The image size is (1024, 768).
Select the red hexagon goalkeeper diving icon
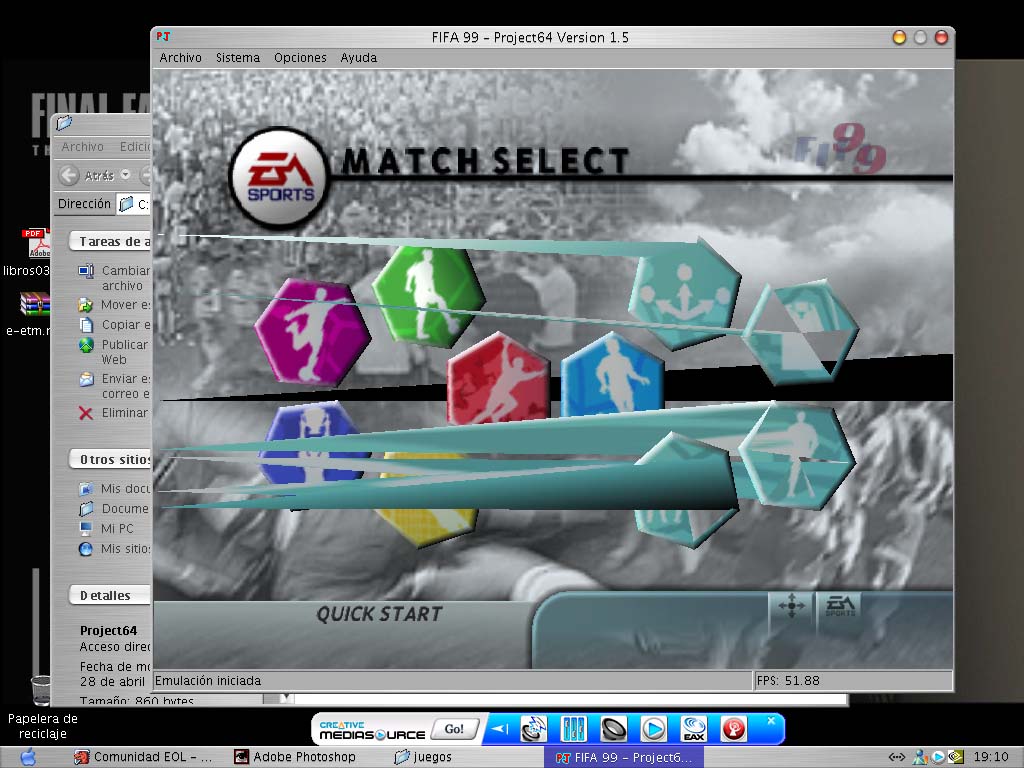[x=498, y=377]
